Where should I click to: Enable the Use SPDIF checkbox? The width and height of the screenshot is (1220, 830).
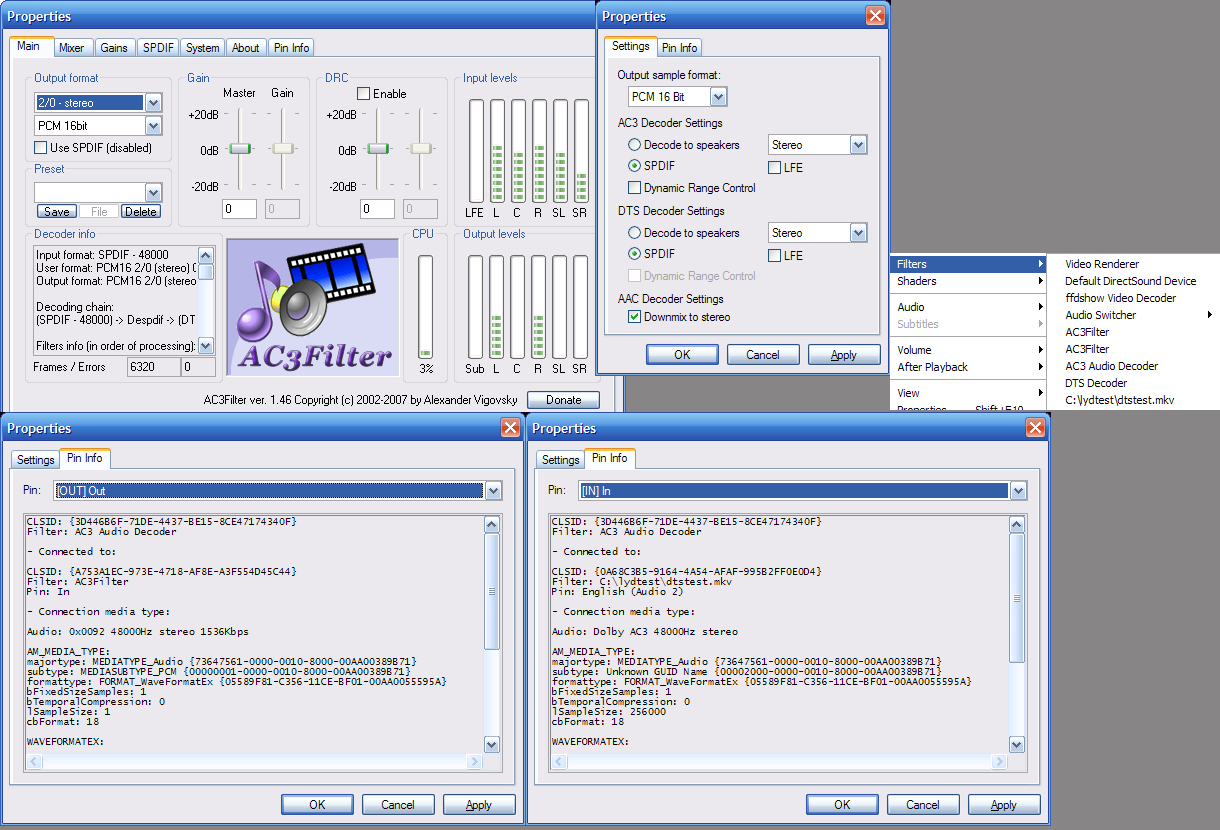click(x=42, y=148)
